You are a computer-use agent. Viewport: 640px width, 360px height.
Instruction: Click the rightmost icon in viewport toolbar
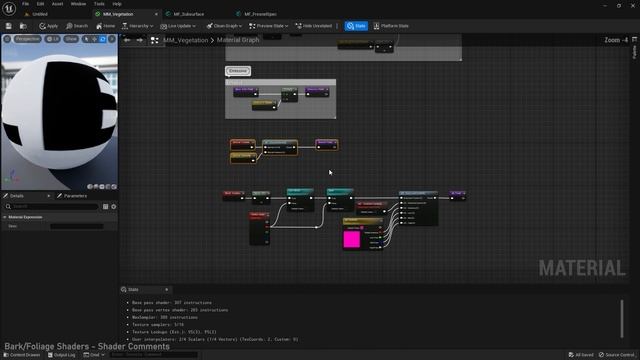pyautogui.click(x=112, y=39)
